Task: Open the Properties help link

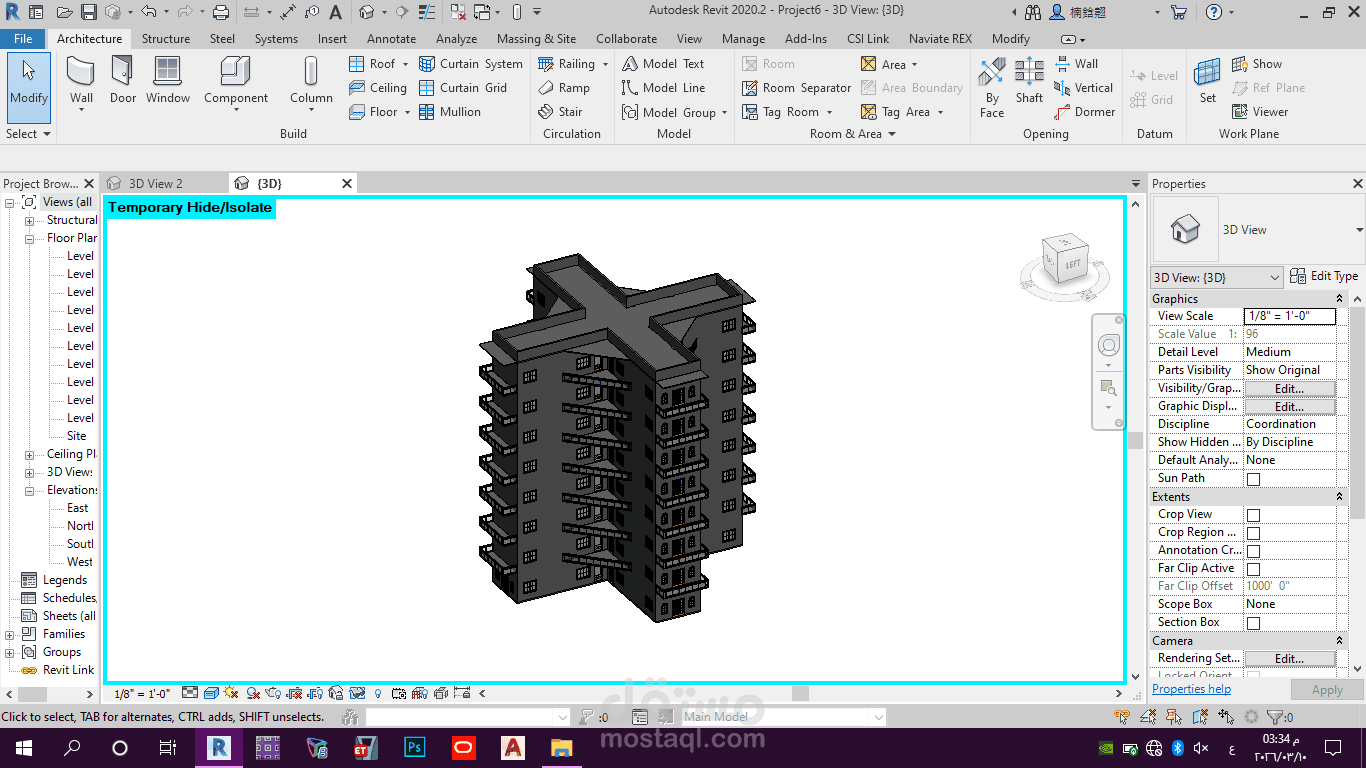Action: 1191,689
